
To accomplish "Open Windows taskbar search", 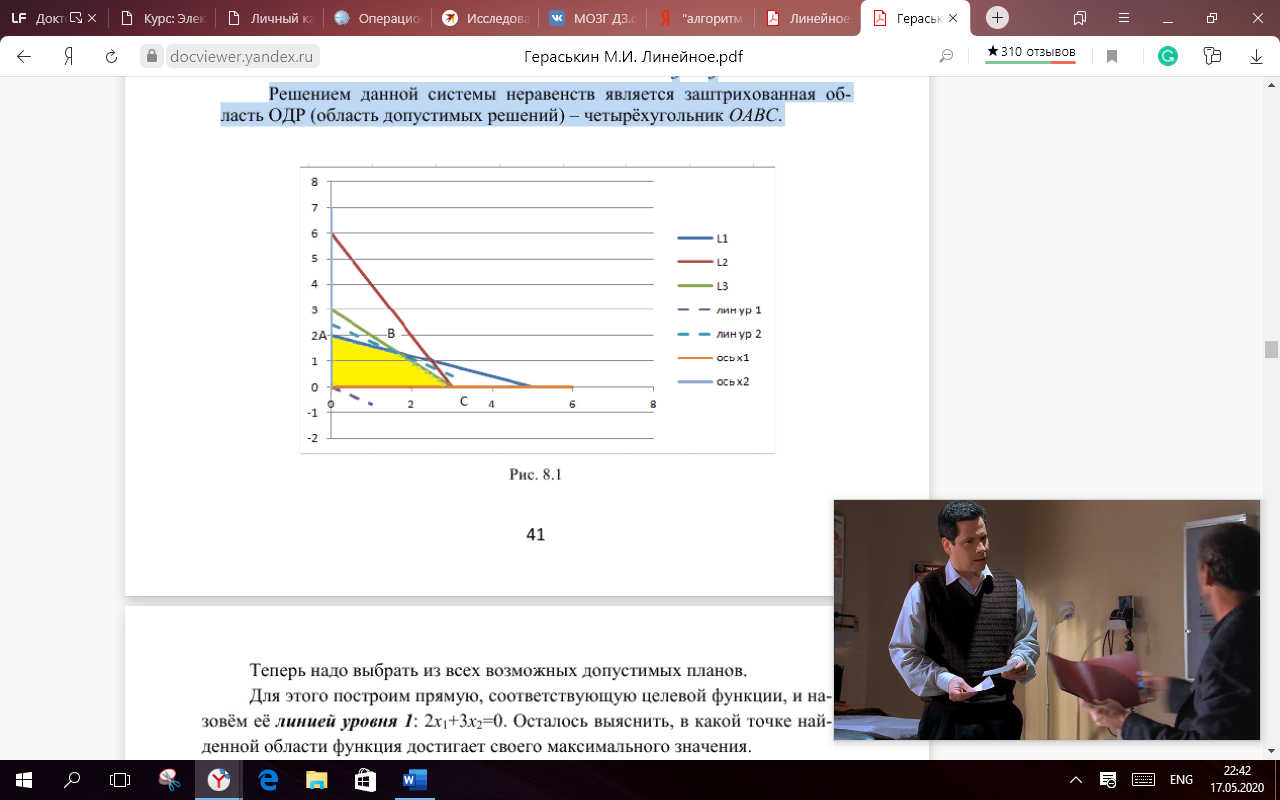I will [72, 779].
